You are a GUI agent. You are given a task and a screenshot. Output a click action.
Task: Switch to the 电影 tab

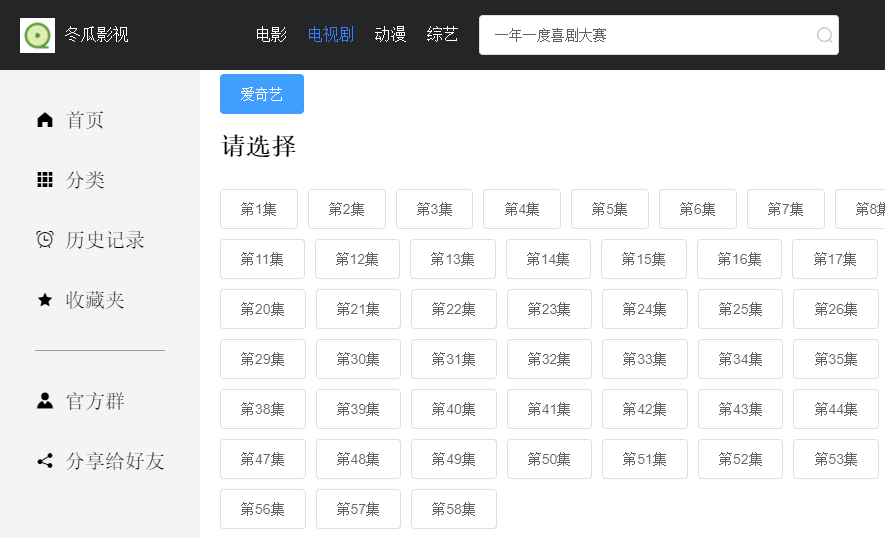(271, 35)
